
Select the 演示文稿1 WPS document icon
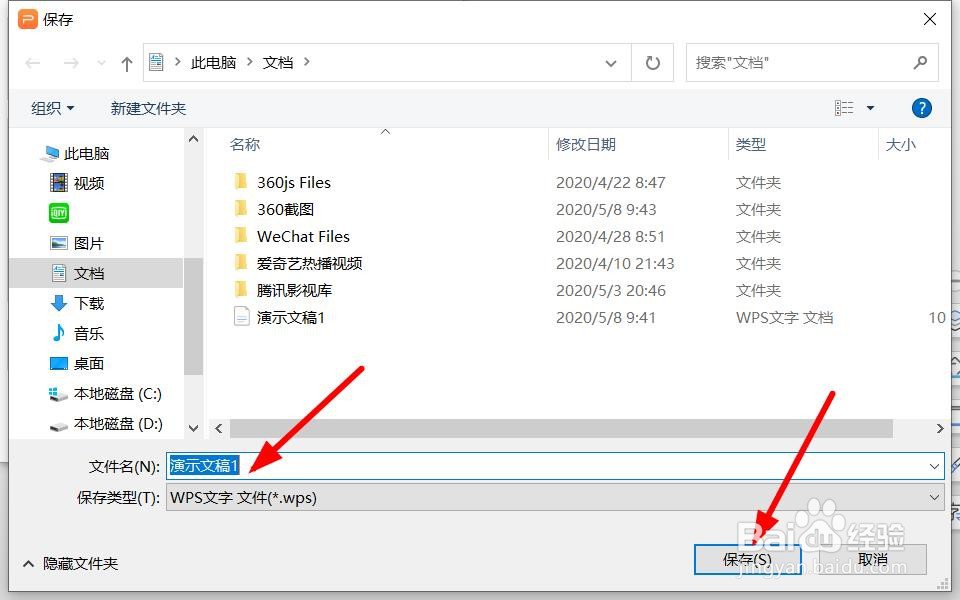(x=242, y=317)
